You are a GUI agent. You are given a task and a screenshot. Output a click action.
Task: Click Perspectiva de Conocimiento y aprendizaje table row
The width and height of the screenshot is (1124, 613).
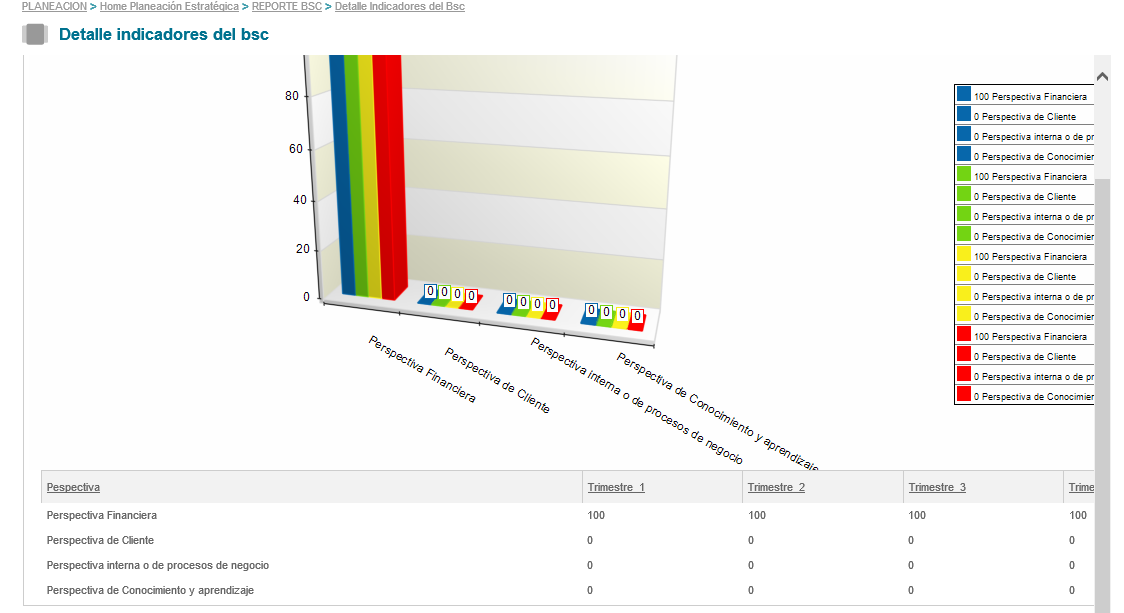tap(150, 590)
